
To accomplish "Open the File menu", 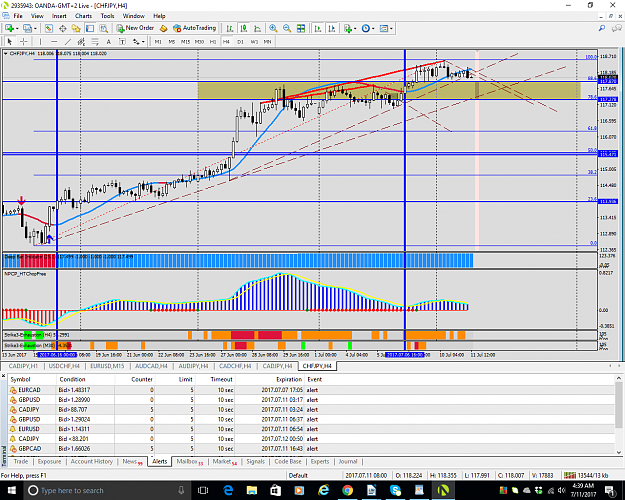I will click(x=18, y=16).
